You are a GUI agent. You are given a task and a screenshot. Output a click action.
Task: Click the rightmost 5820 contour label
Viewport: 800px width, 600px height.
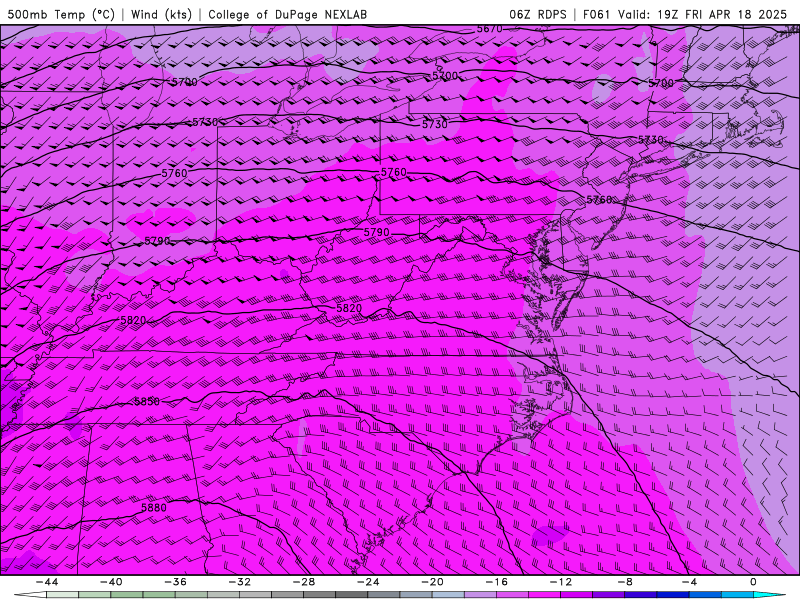pyautogui.click(x=349, y=308)
